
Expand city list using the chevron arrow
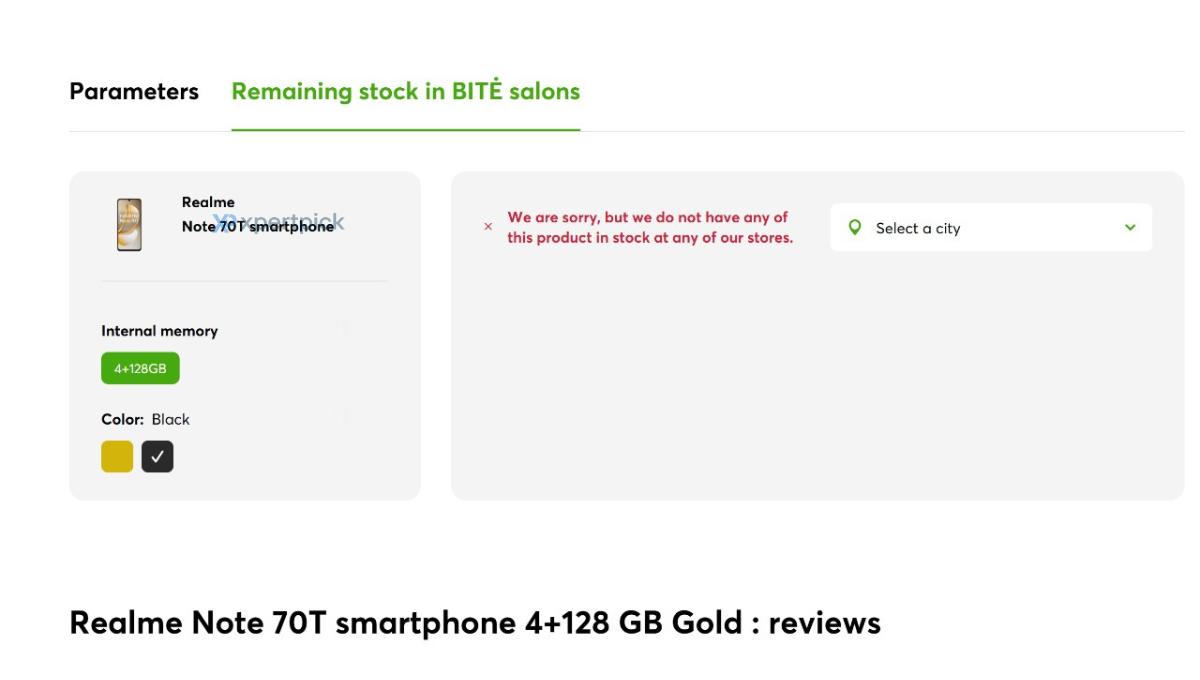click(1130, 228)
